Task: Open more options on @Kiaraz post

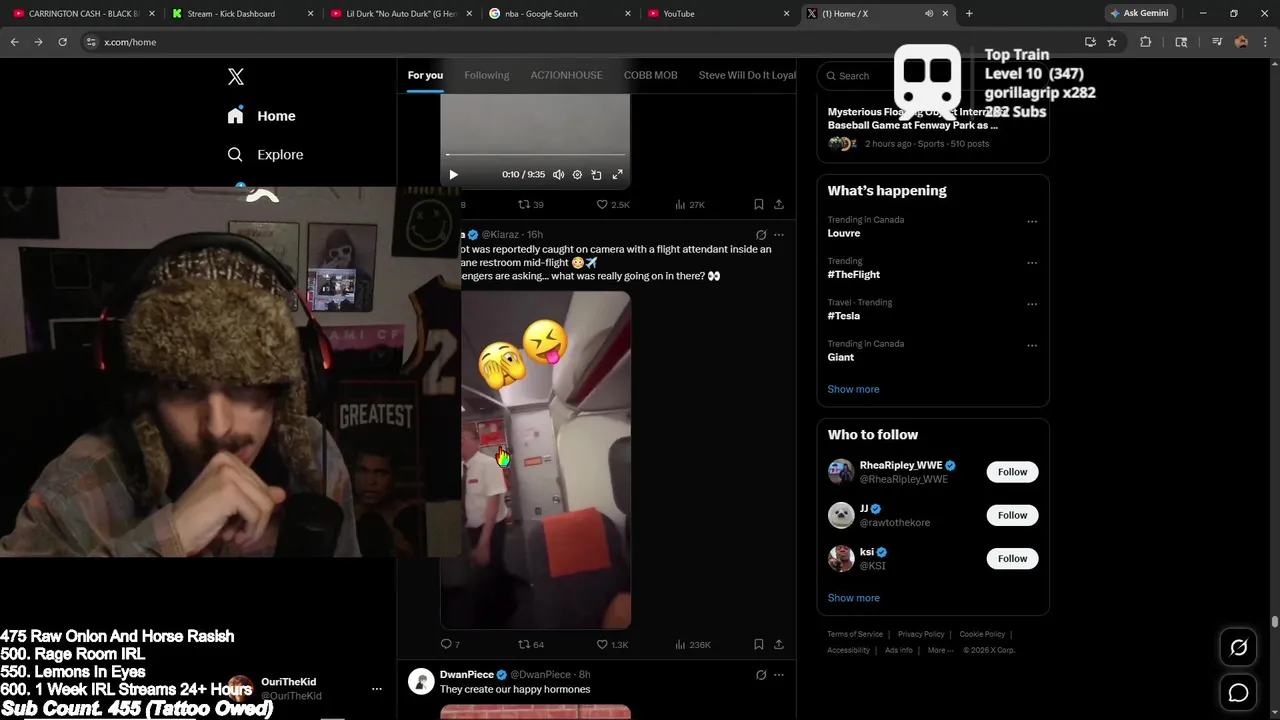Action: 779,235
